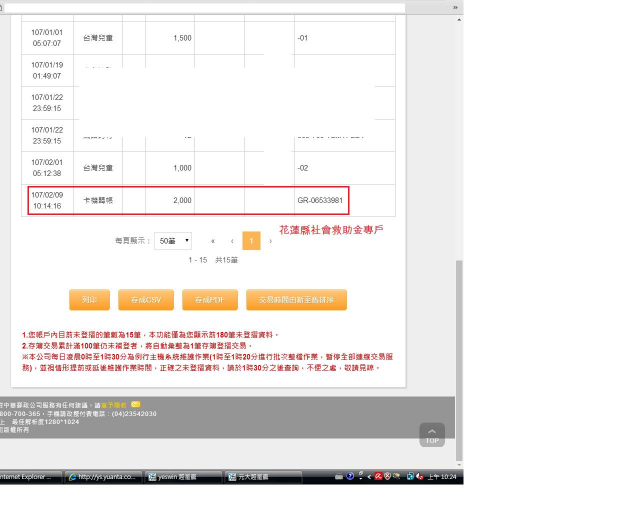The width and height of the screenshot is (640, 512).
Task: Expand the toolbar overflow chevron at top
Action: coord(457,7)
